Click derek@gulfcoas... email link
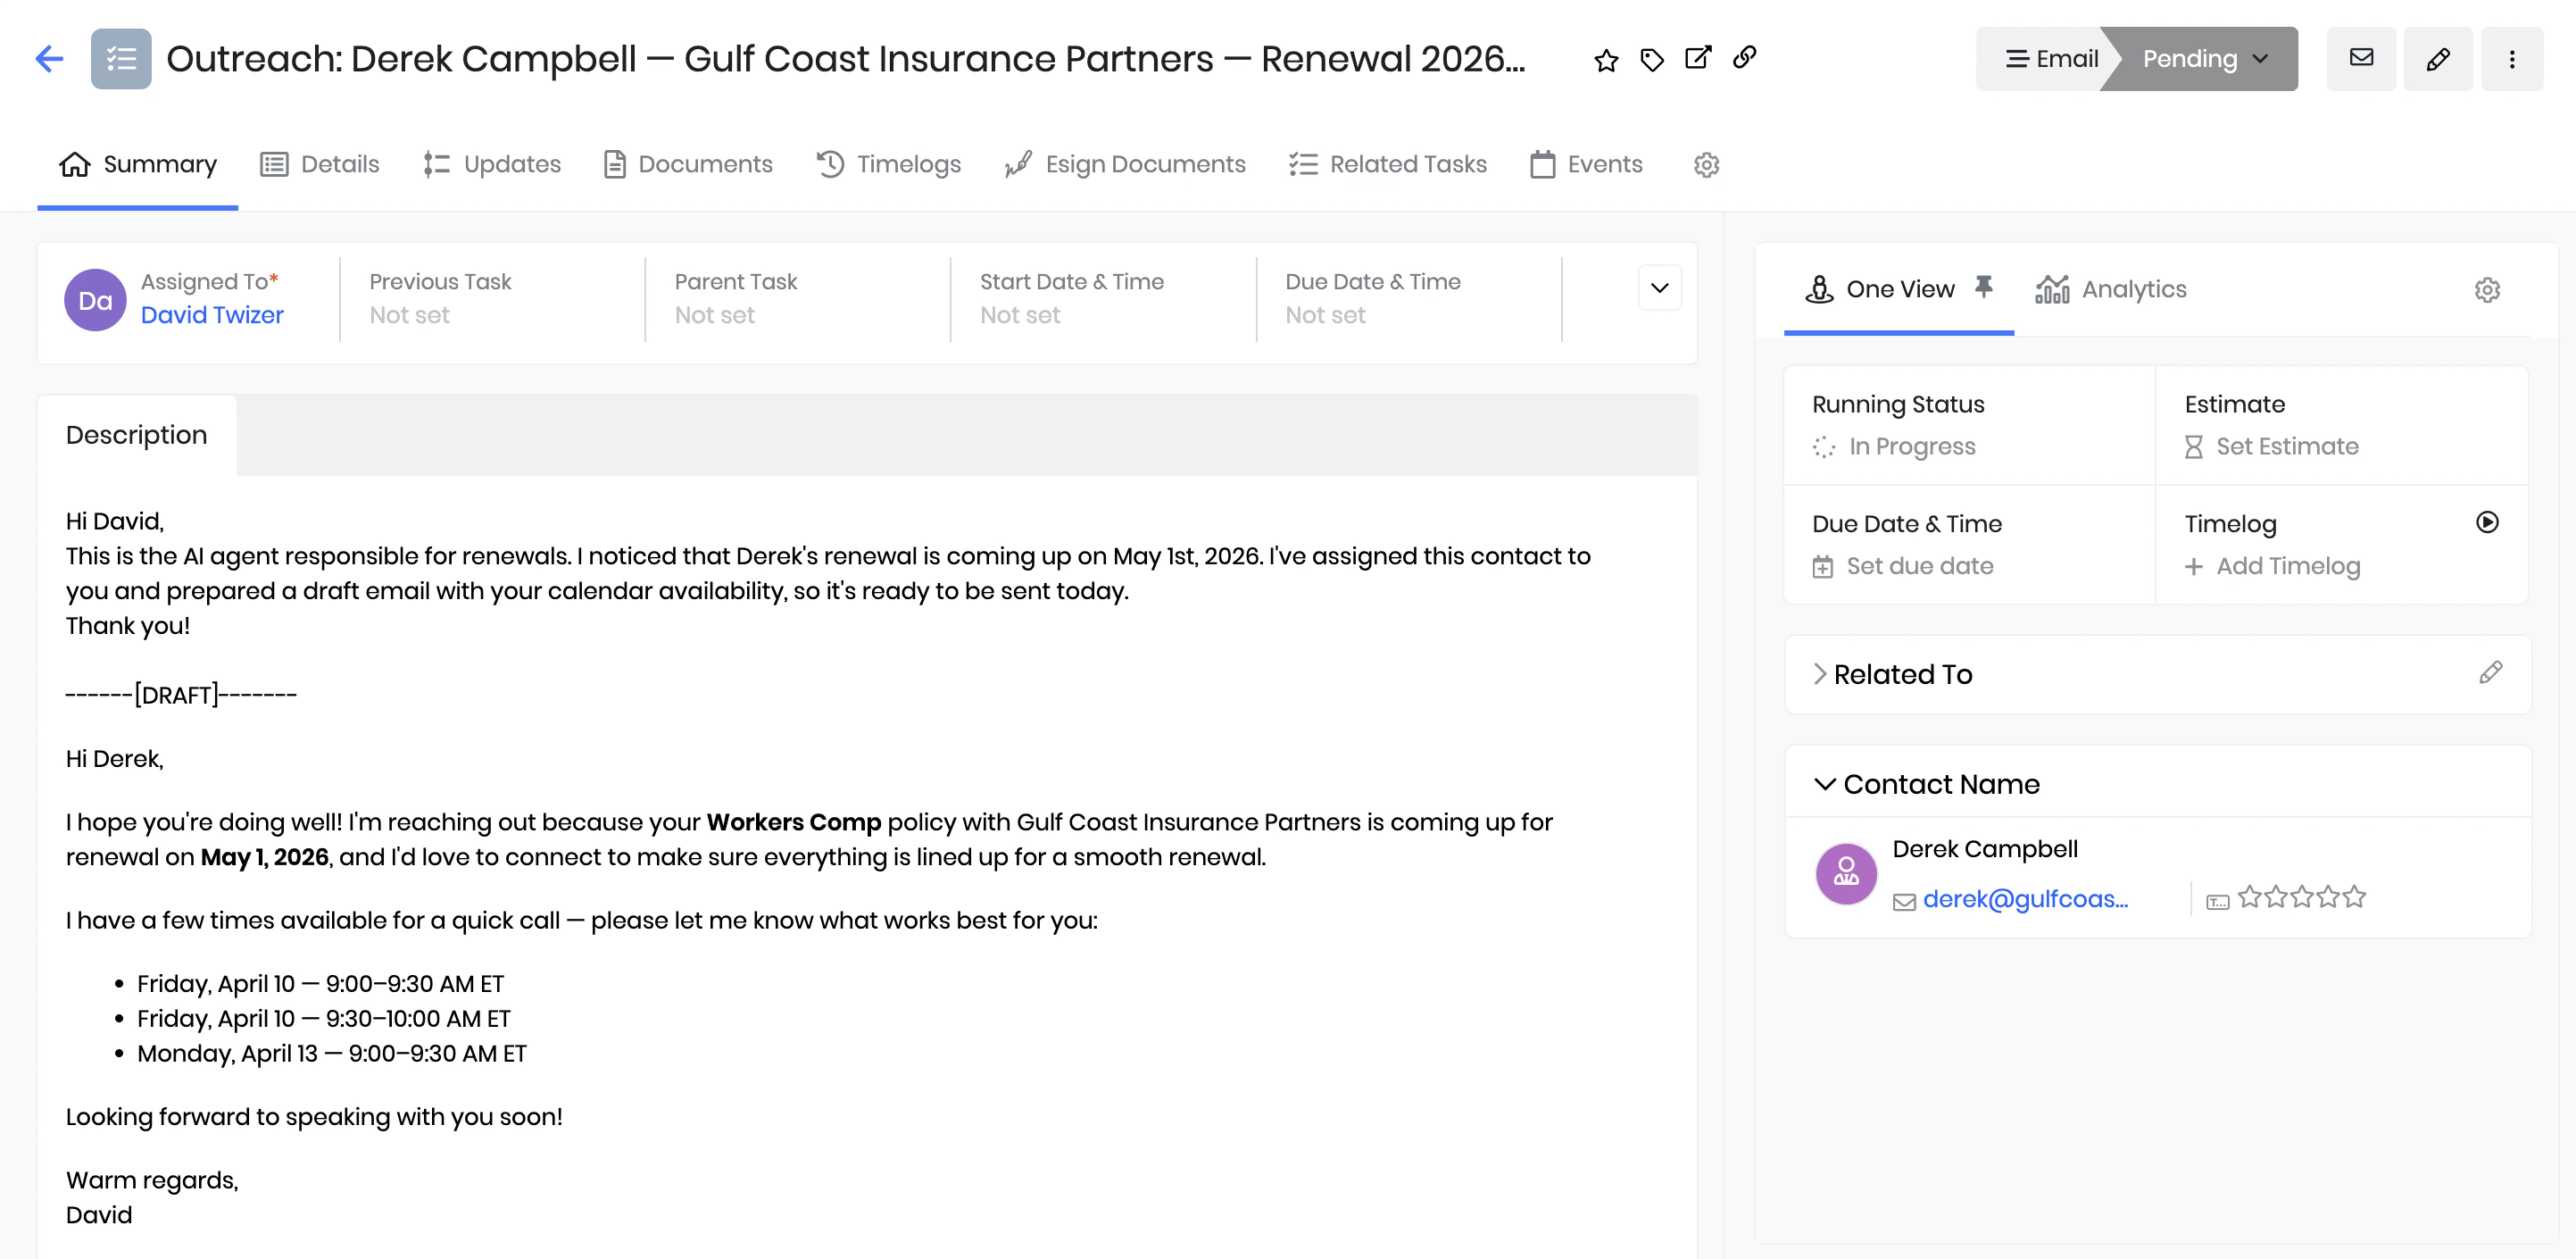The height and width of the screenshot is (1259, 2576). pyautogui.click(x=2025, y=899)
